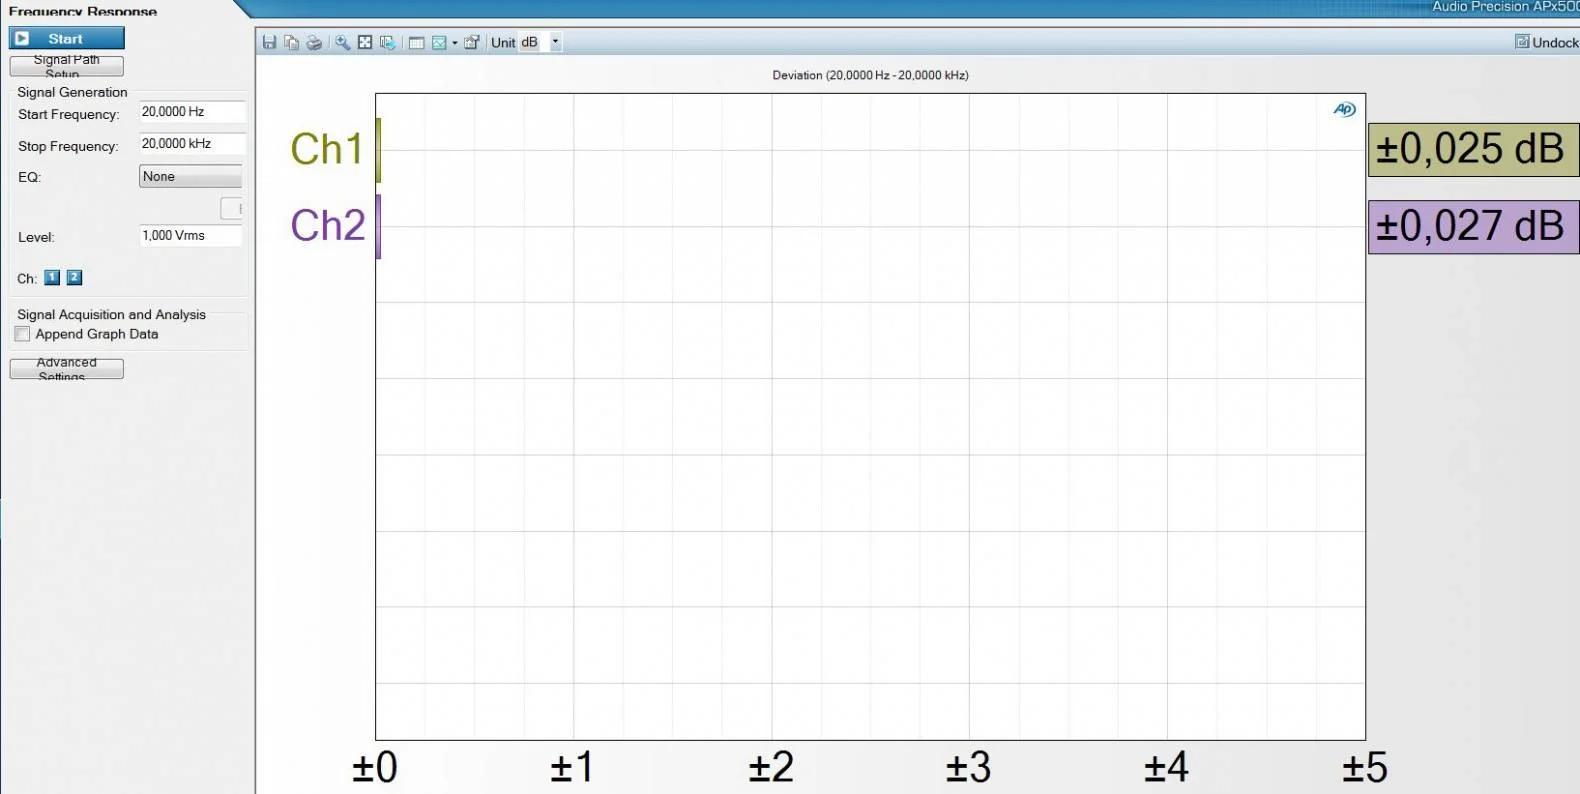
Task: Toggle generator channel 1
Action: pyautogui.click(x=52, y=278)
